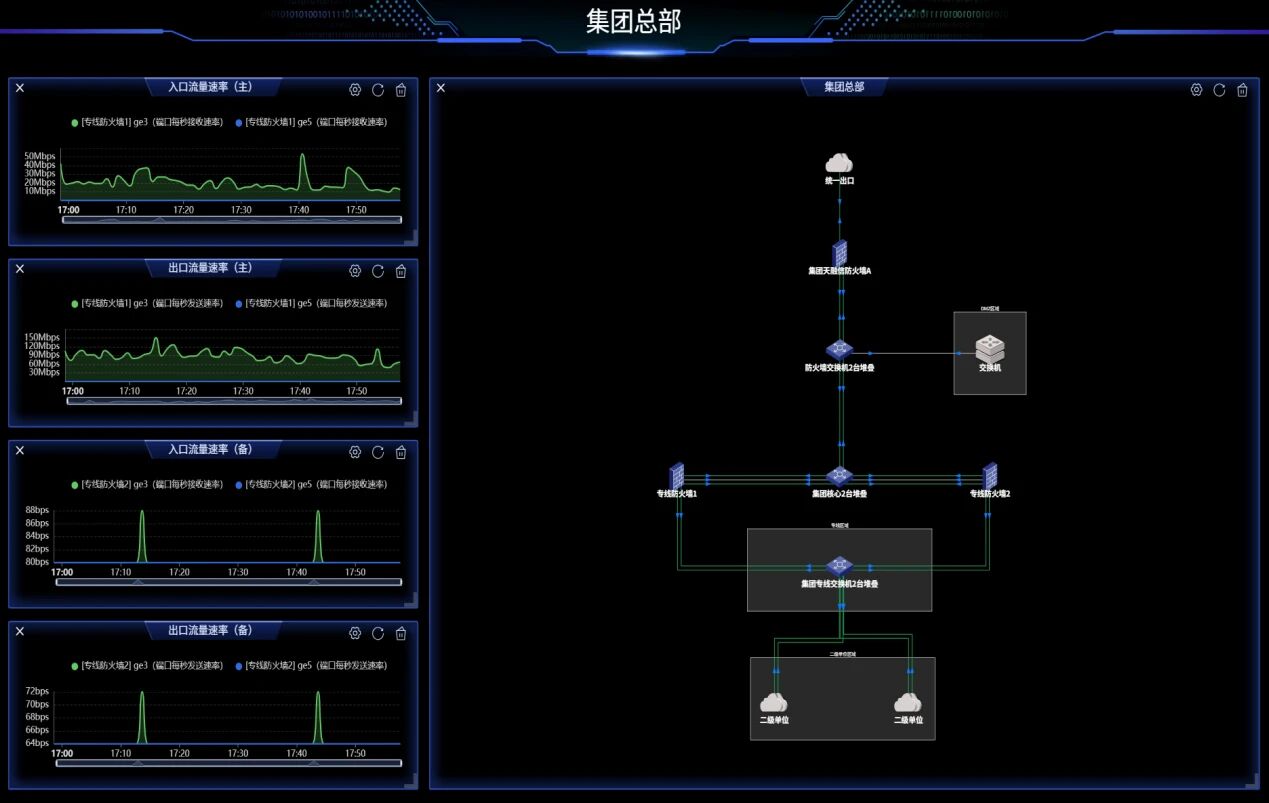Delete the 集团总部 topology panel
1269x803 pixels.
click(1242, 90)
